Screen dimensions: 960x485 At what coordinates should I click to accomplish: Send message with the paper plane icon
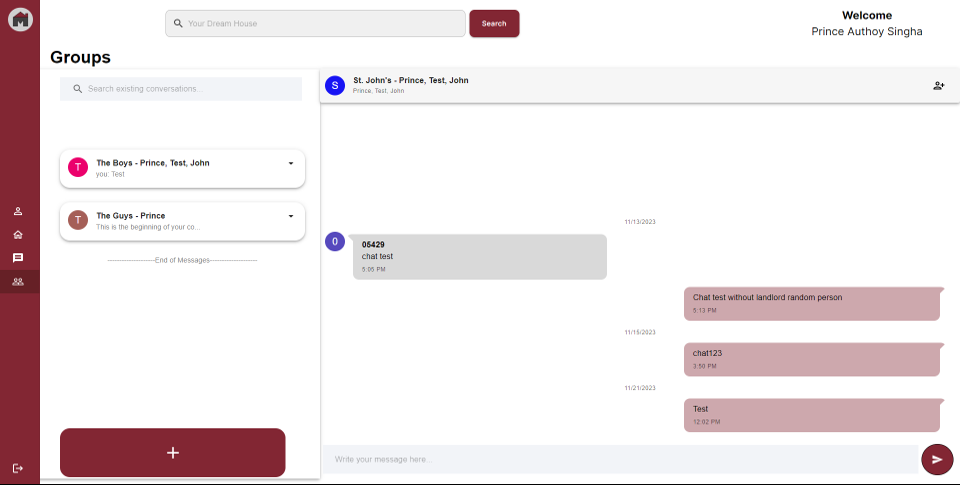tap(937, 459)
